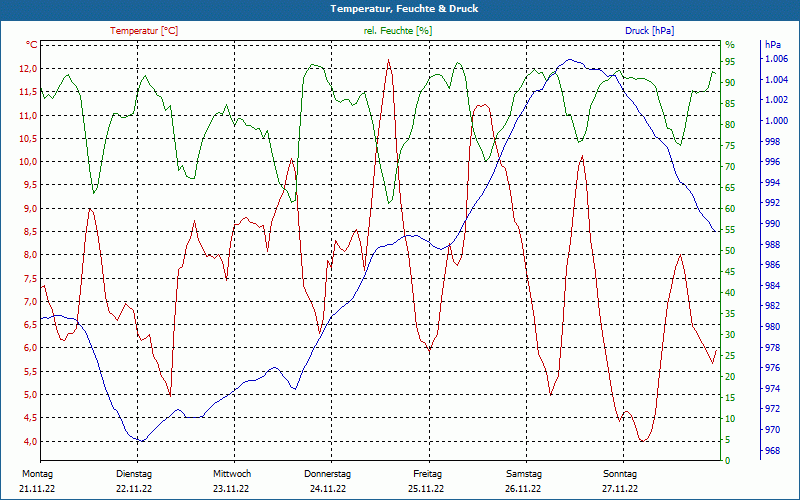
Task: Click the 'Samstag' day label
Action: (524, 474)
